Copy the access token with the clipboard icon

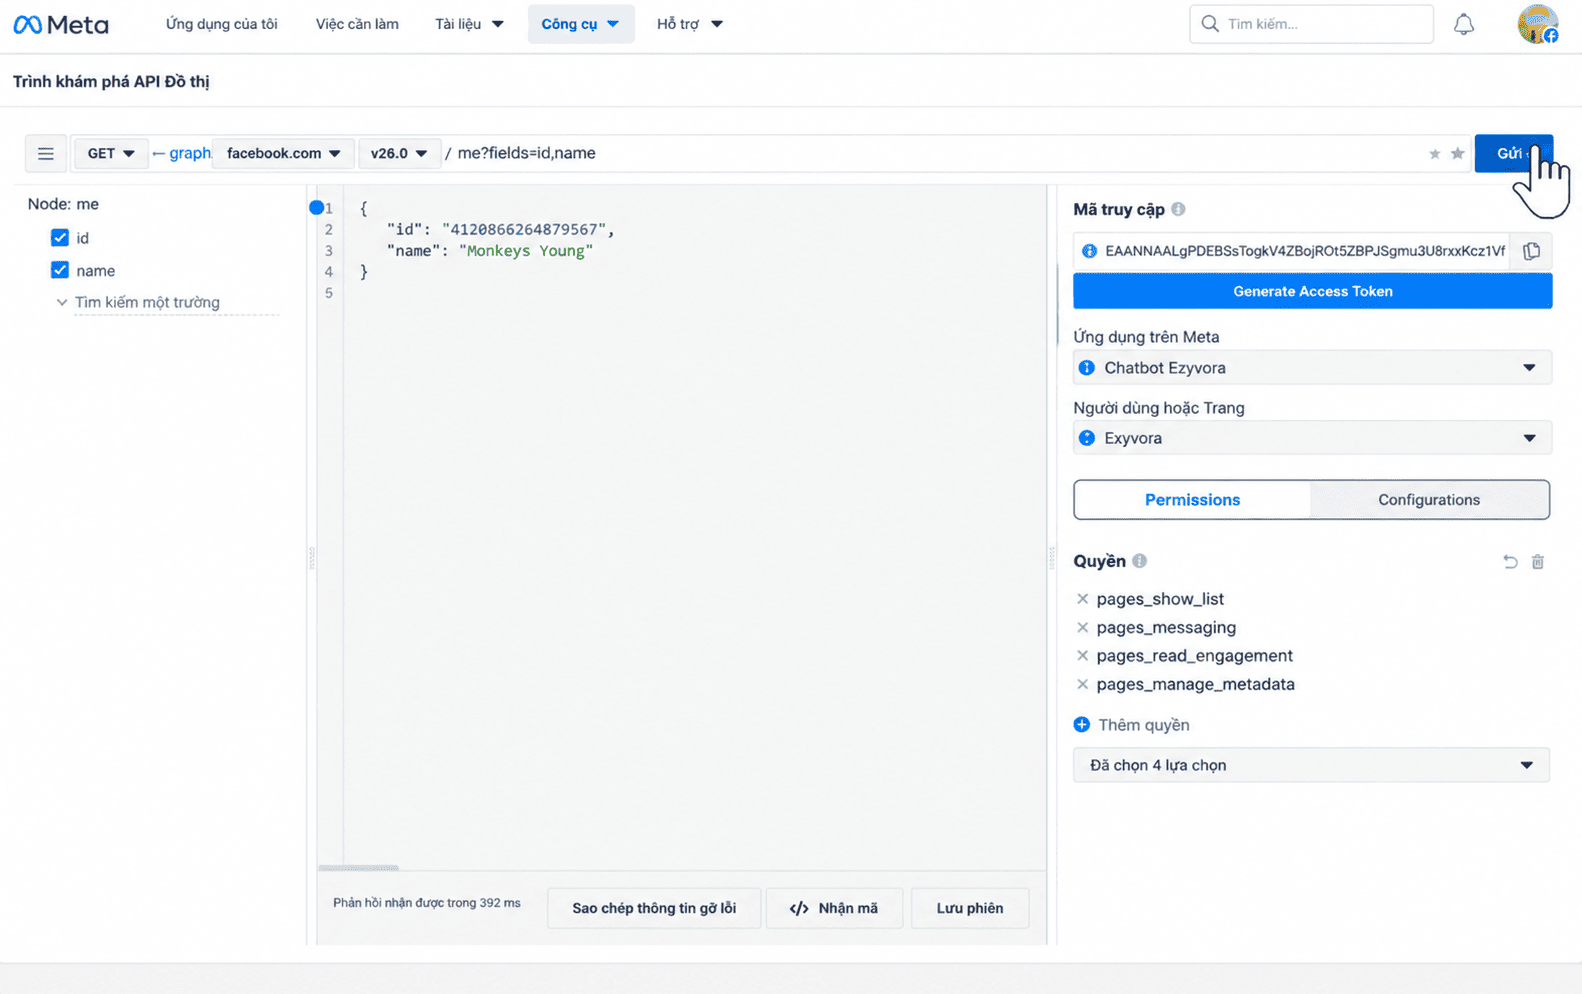point(1531,251)
